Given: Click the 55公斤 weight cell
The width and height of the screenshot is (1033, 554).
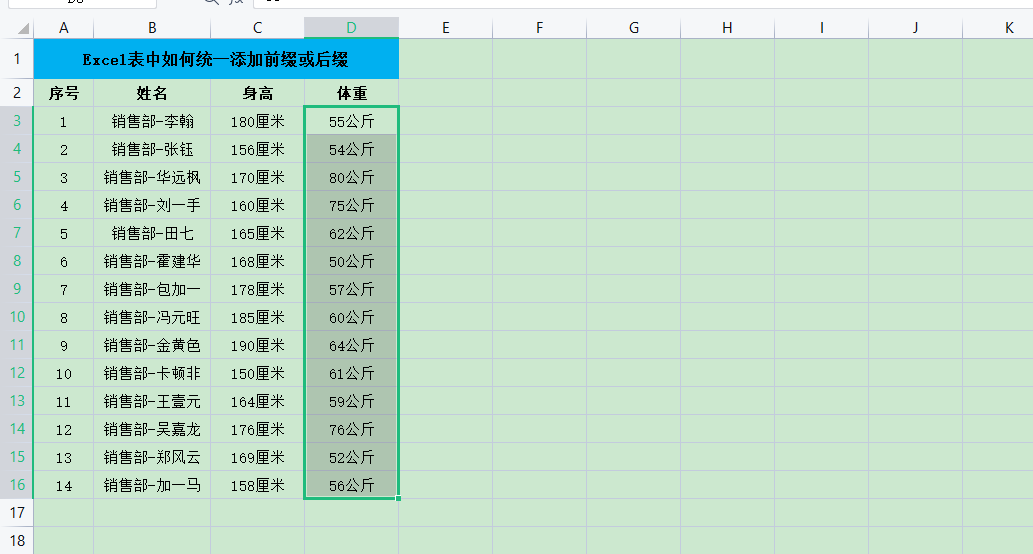Looking at the screenshot, I should click(351, 121).
